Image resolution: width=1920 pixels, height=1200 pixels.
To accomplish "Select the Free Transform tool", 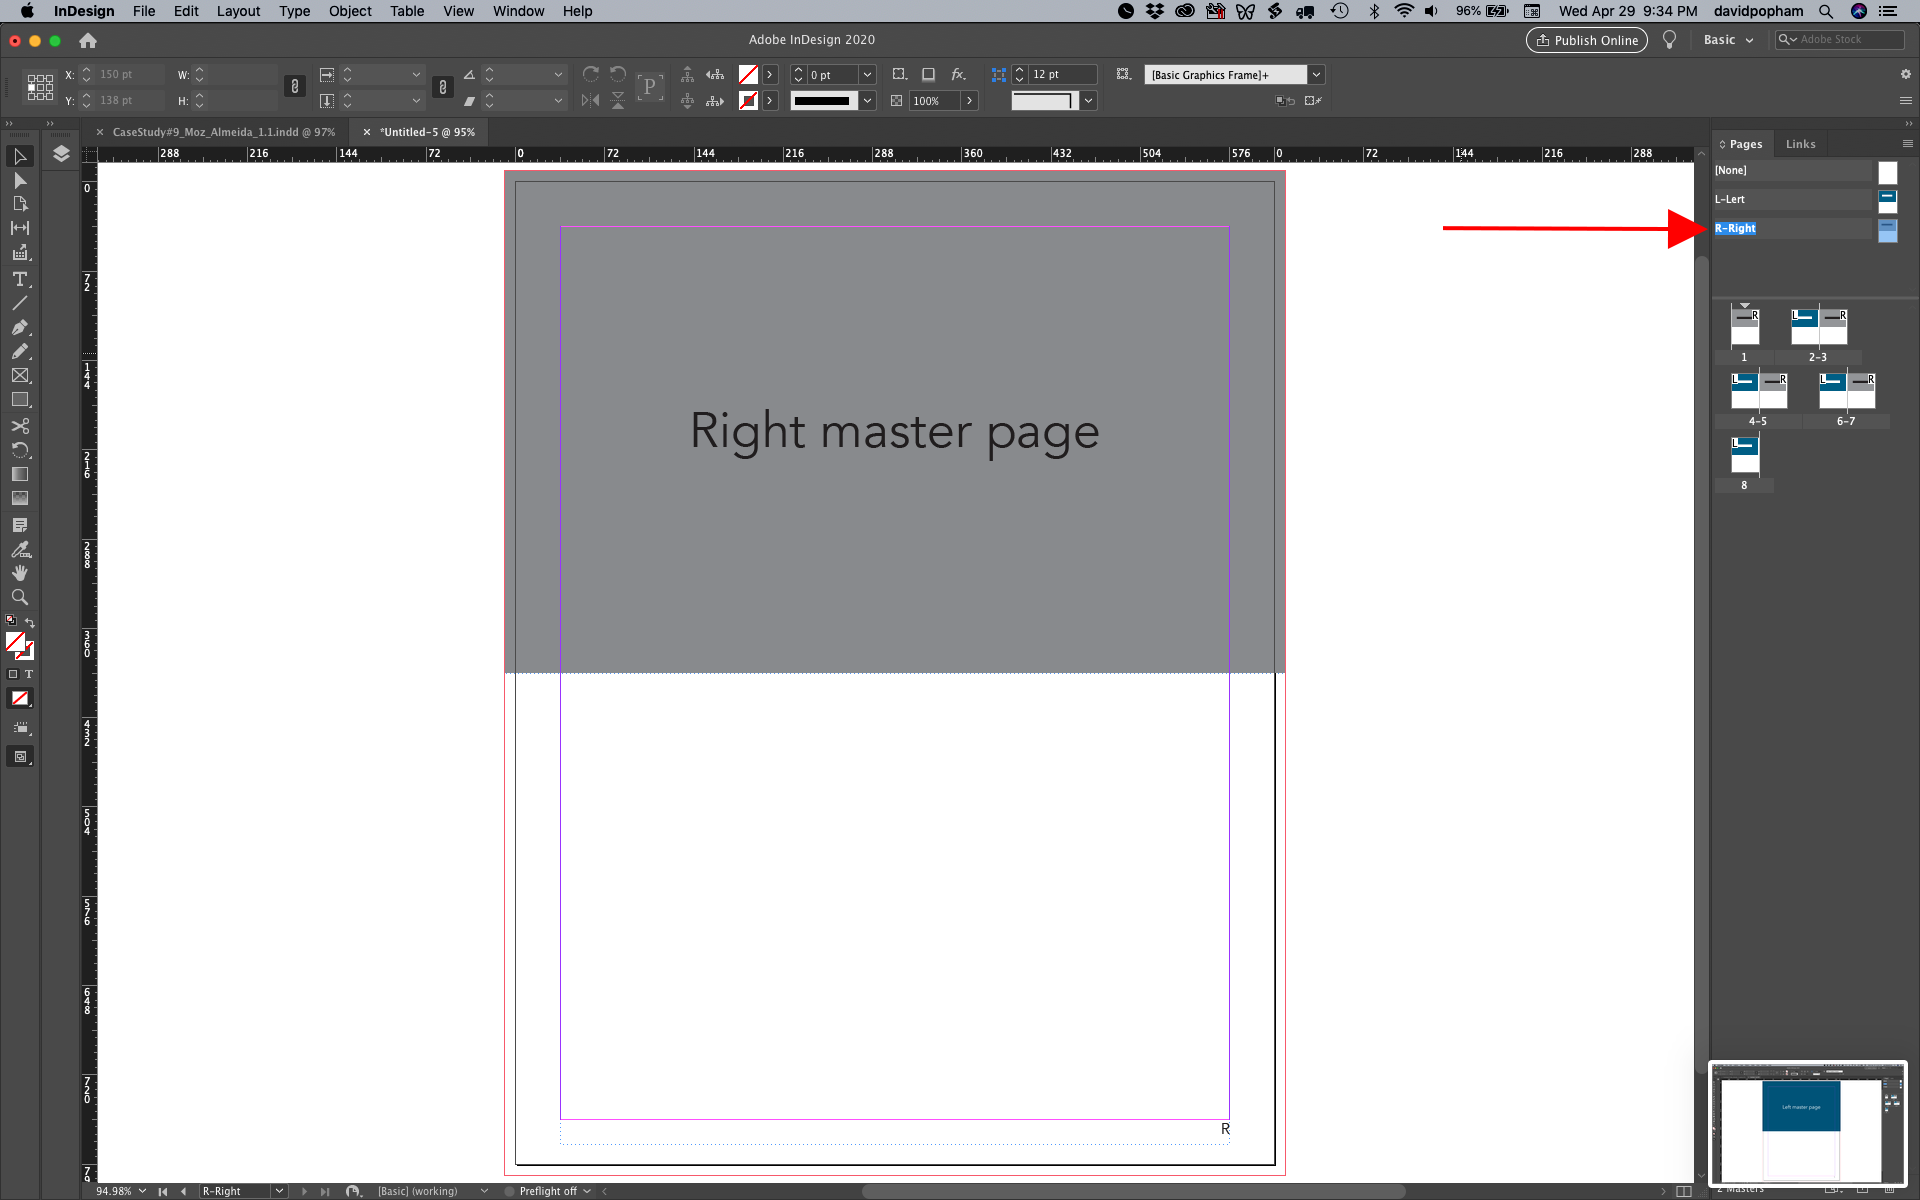I will coord(20,451).
